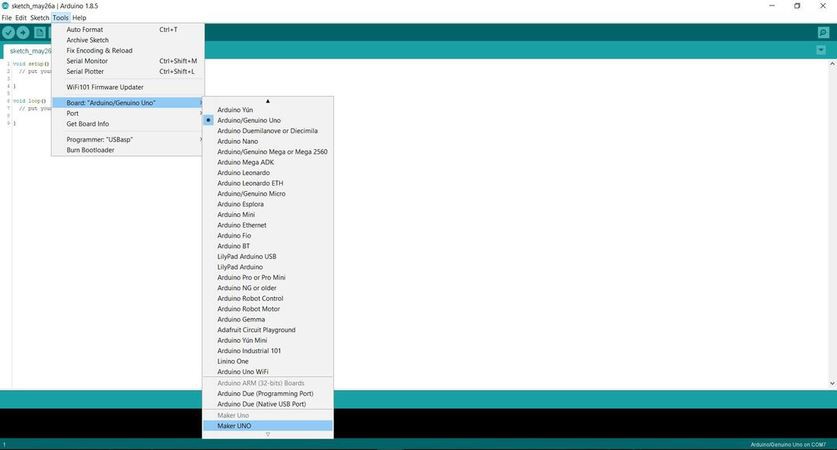The height and width of the screenshot is (450, 837).
Task: Choose LilyPad Arduino board
Action: click(267, 267)
